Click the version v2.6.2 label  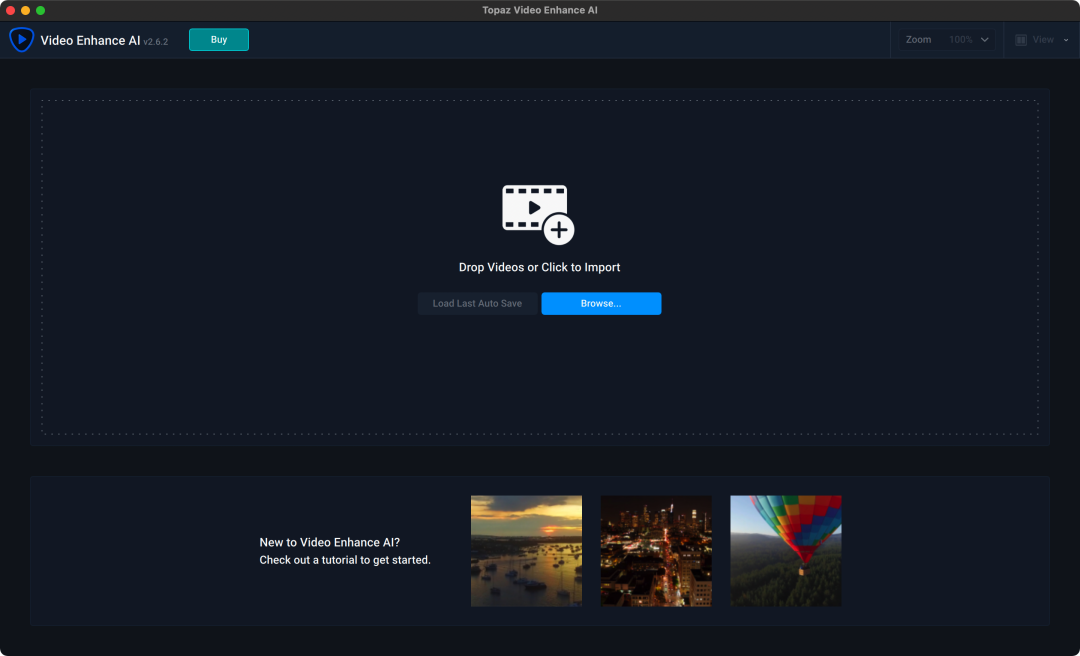pyautogui.click(x=156, y=42)
